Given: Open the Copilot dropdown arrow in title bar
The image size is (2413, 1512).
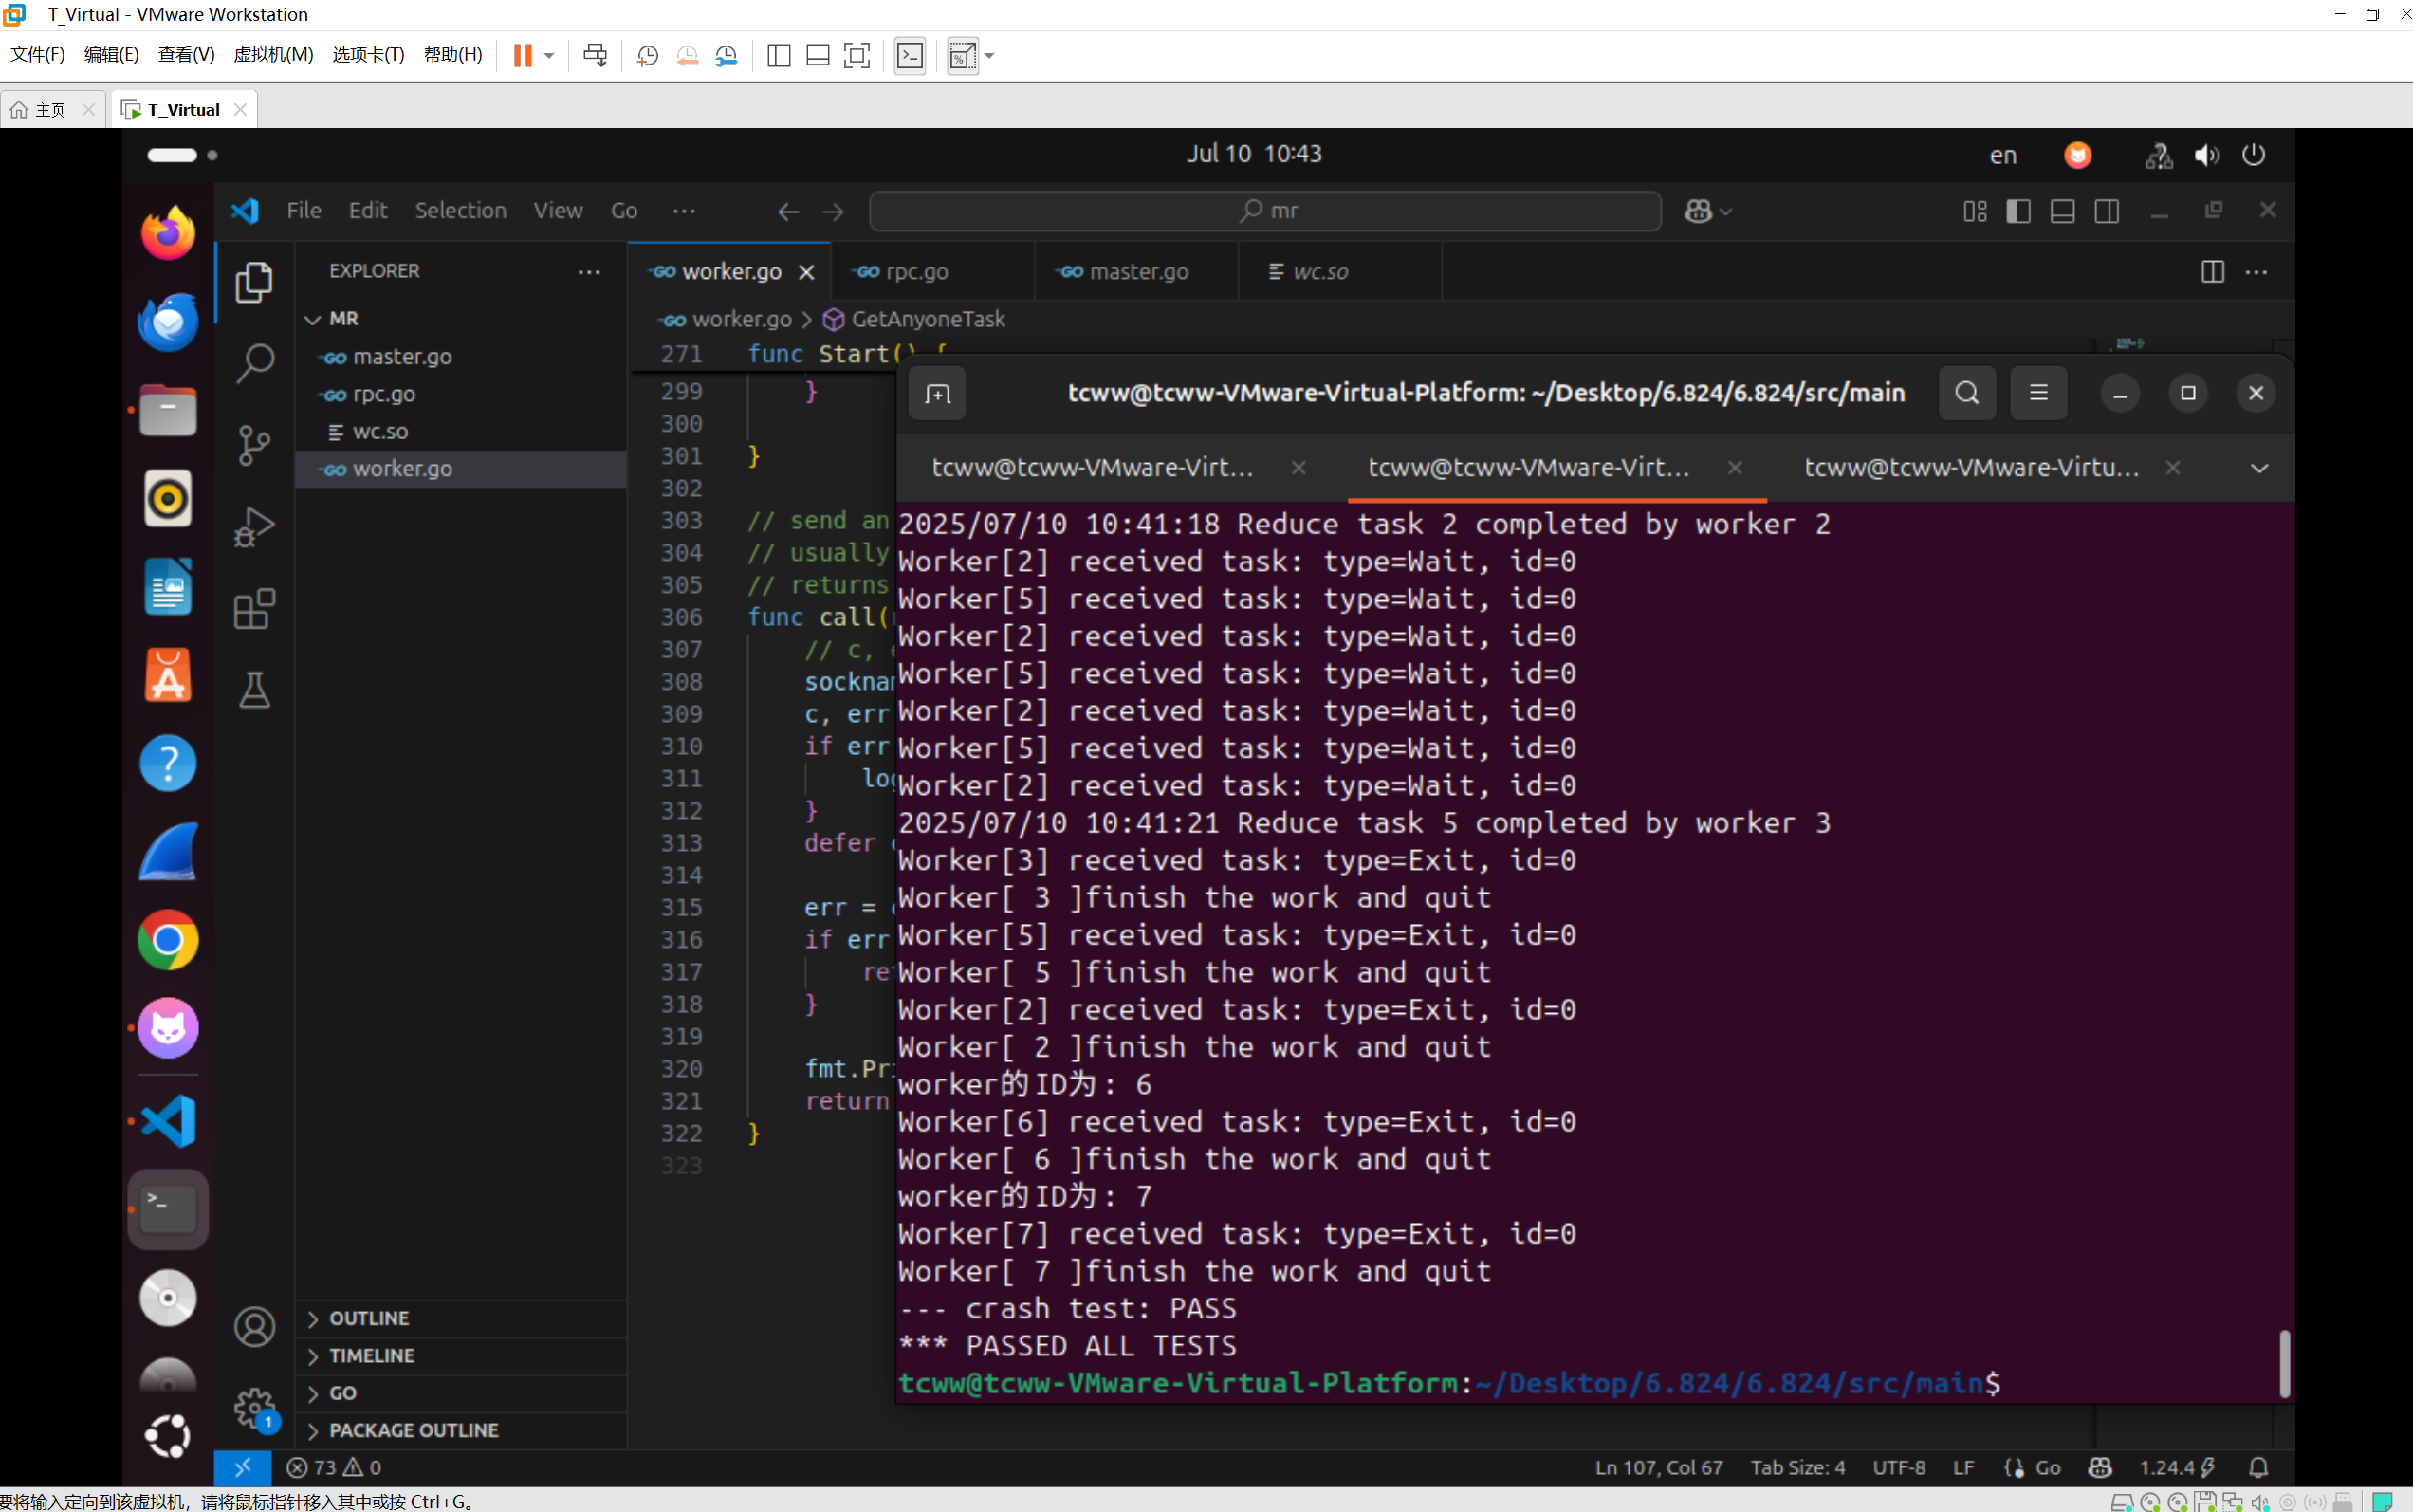Looking at the screenshot, I should tap(1726, 212).
